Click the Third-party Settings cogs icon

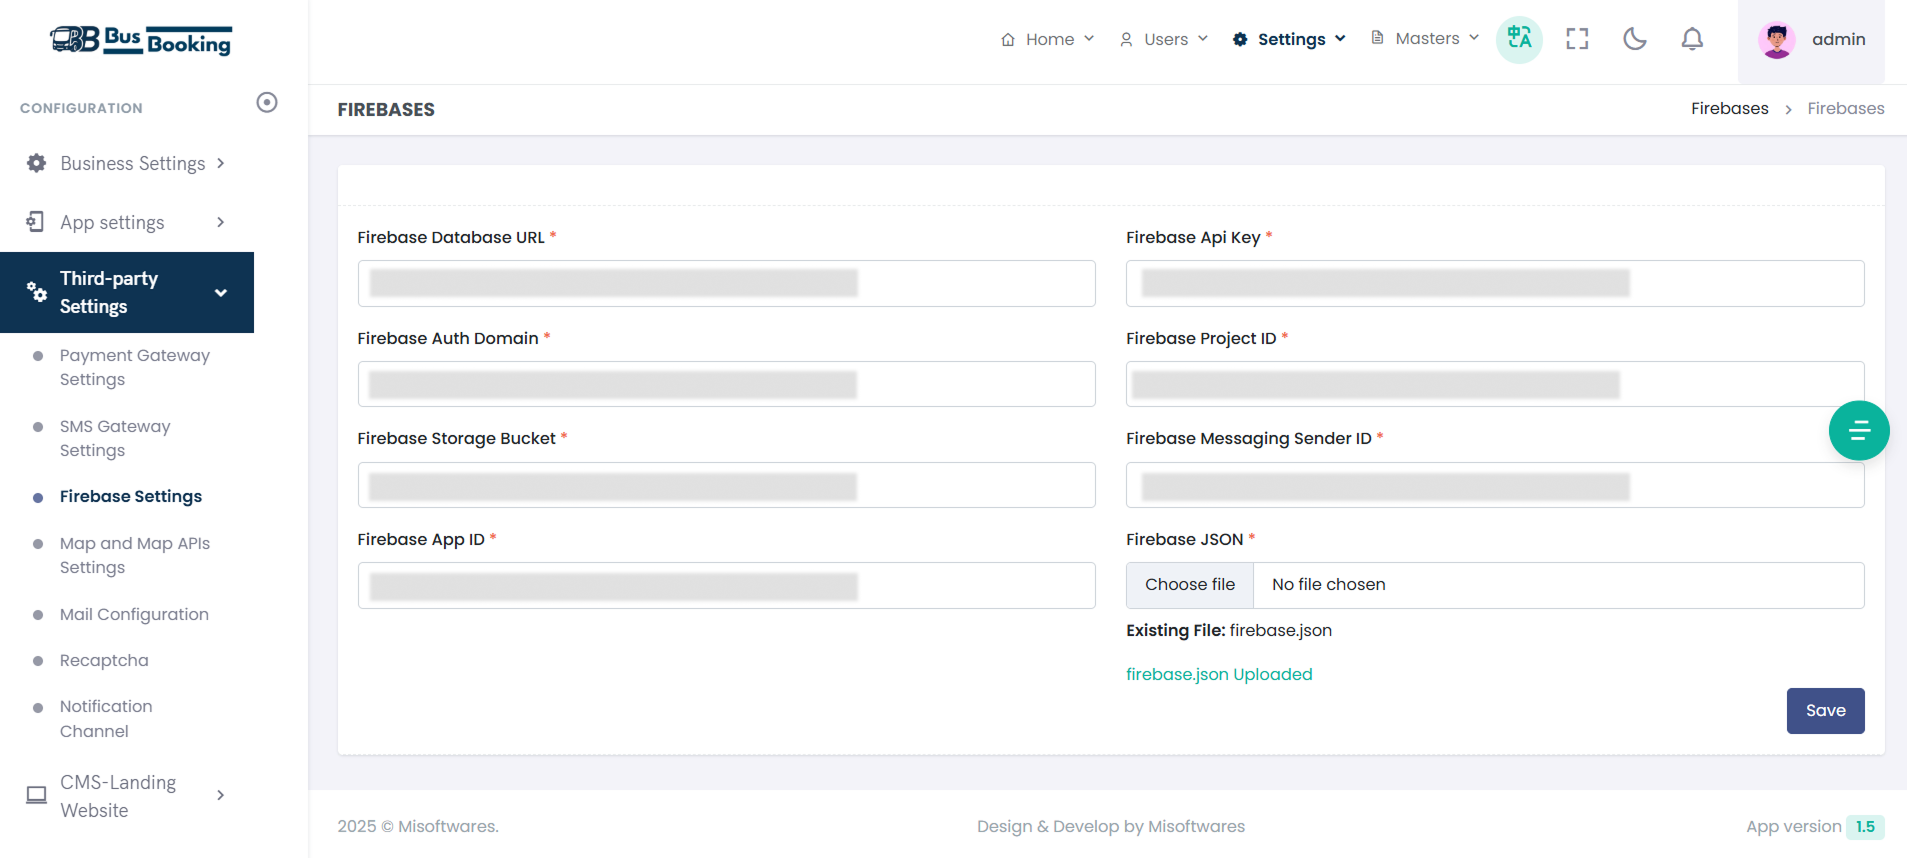(x=37, y=292)
